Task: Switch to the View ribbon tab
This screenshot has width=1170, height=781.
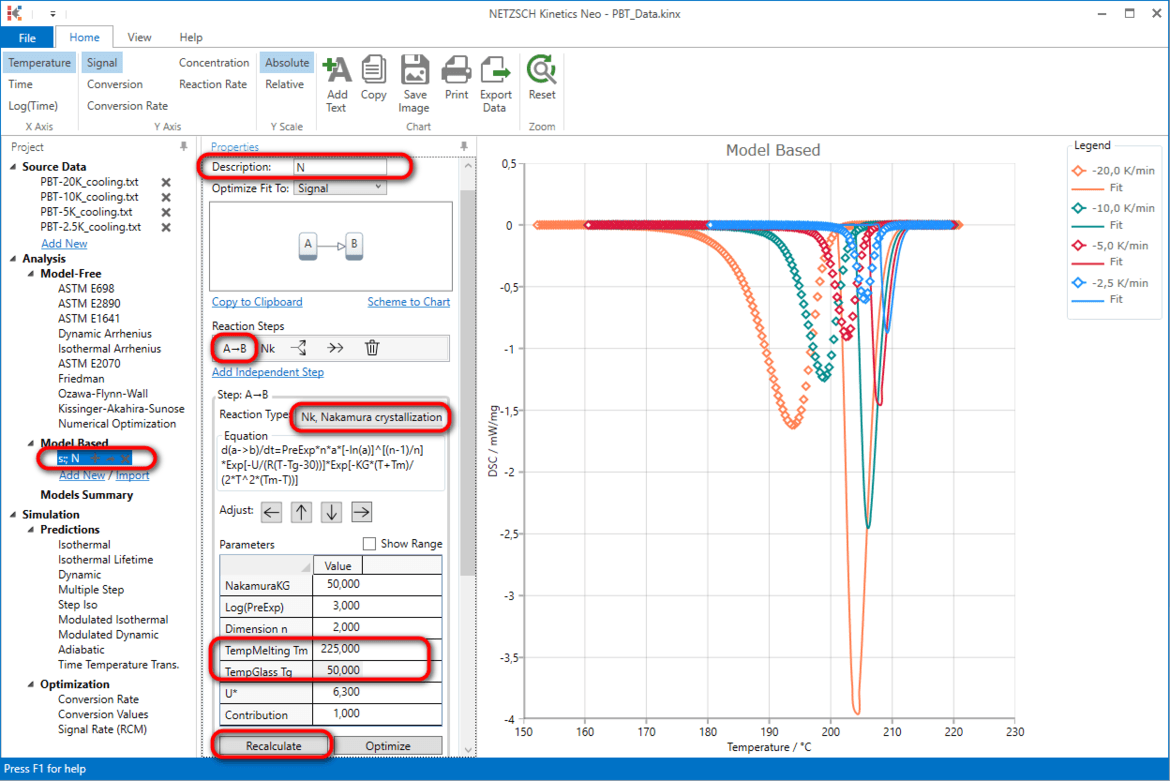Action: pos(139,37)
